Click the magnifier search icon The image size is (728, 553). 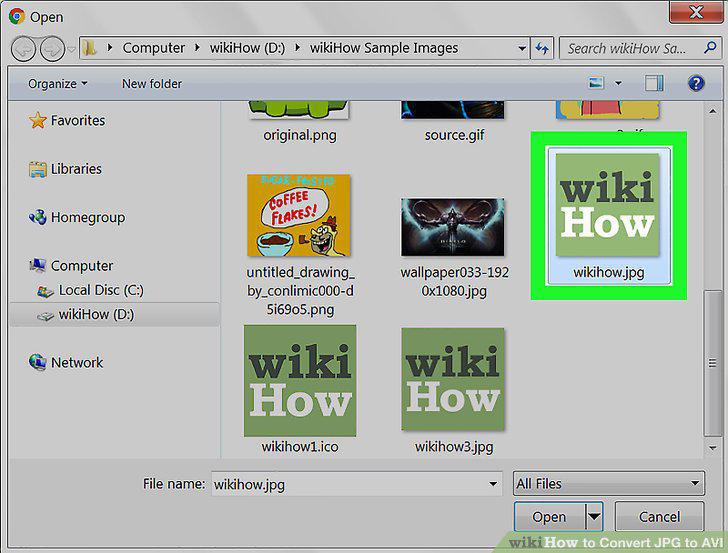[x=710, y=47]
